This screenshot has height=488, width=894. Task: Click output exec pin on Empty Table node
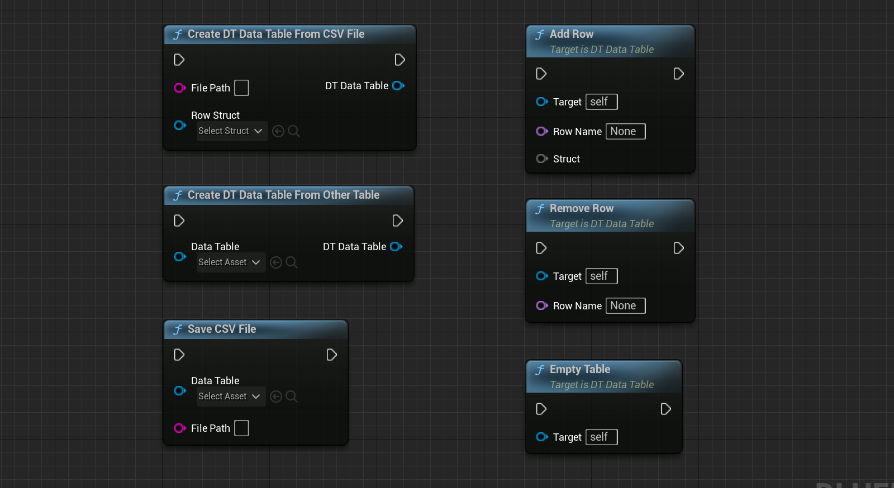coord(665,409)
